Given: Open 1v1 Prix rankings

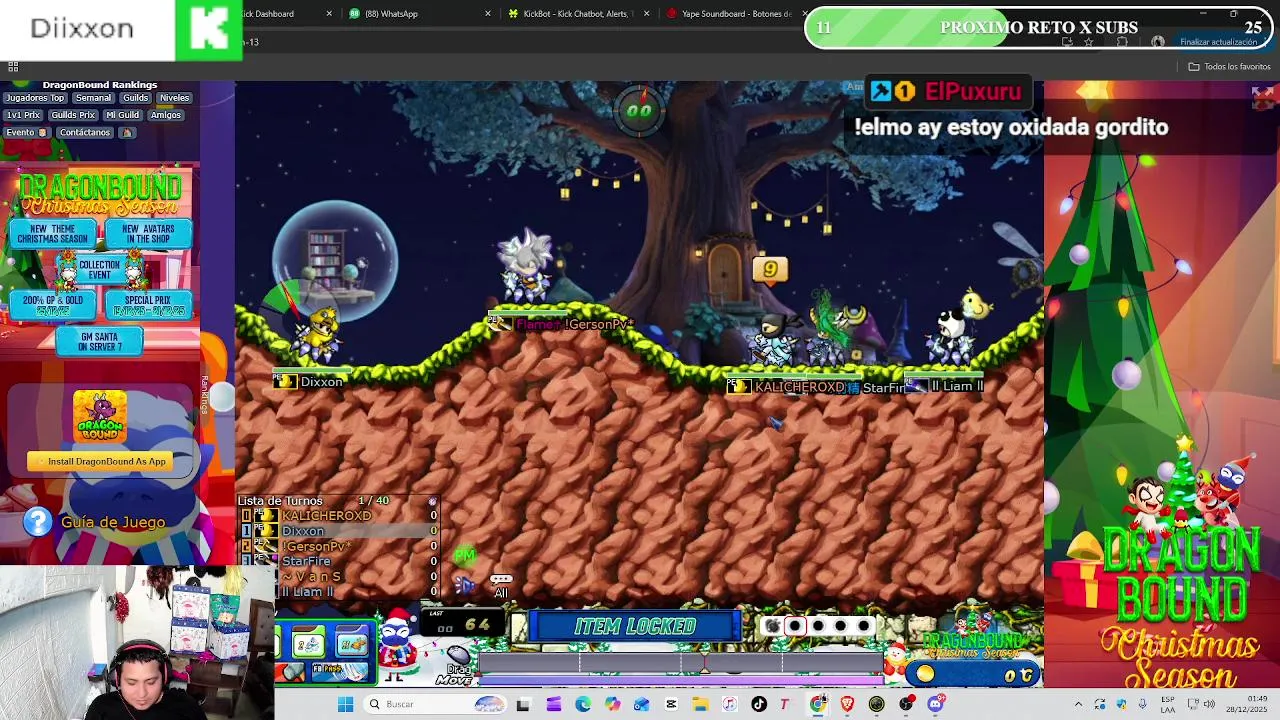Looking at the screenshot, I should click(24, 115).
